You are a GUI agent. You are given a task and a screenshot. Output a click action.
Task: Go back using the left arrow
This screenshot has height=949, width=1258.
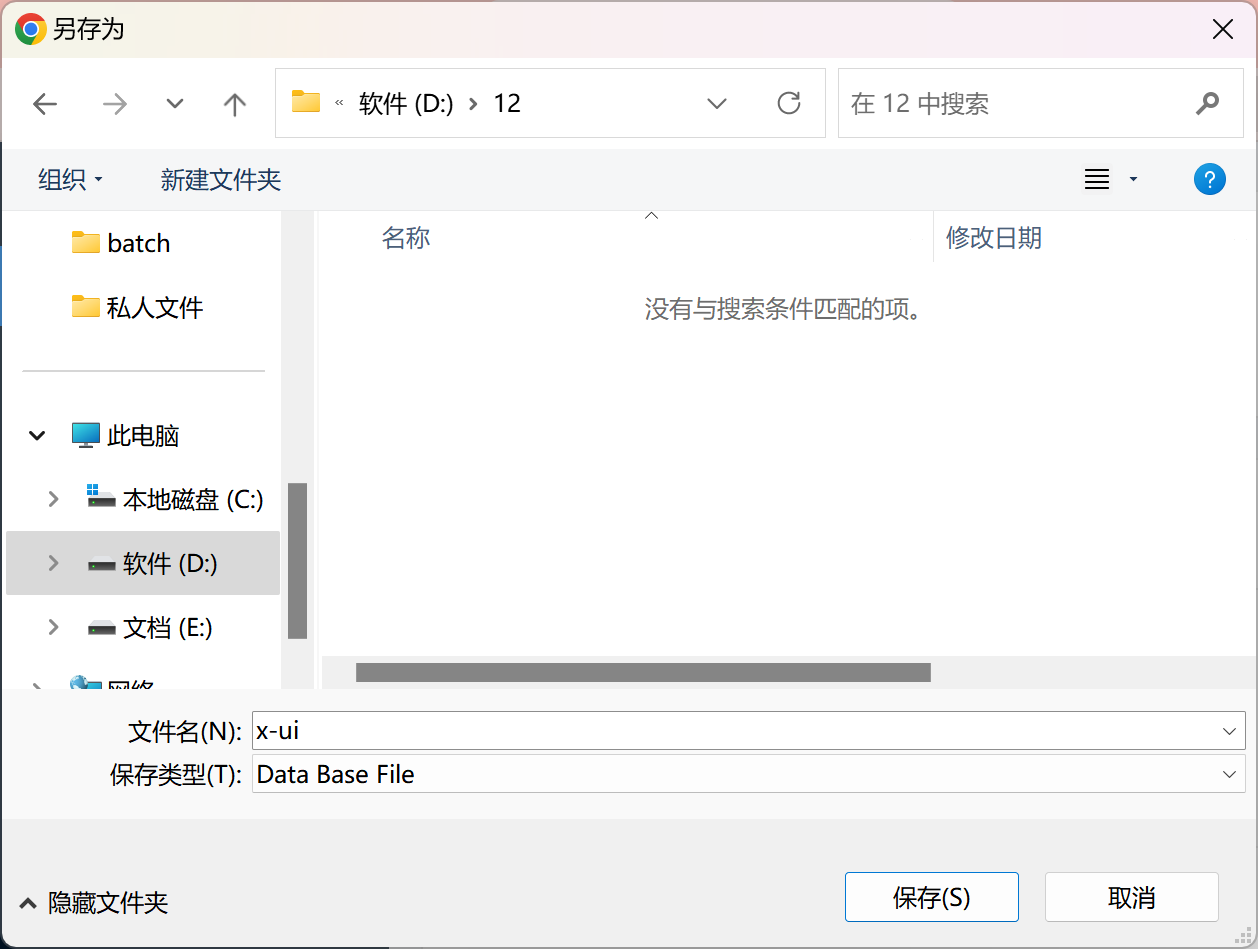(x=45, y=104)
